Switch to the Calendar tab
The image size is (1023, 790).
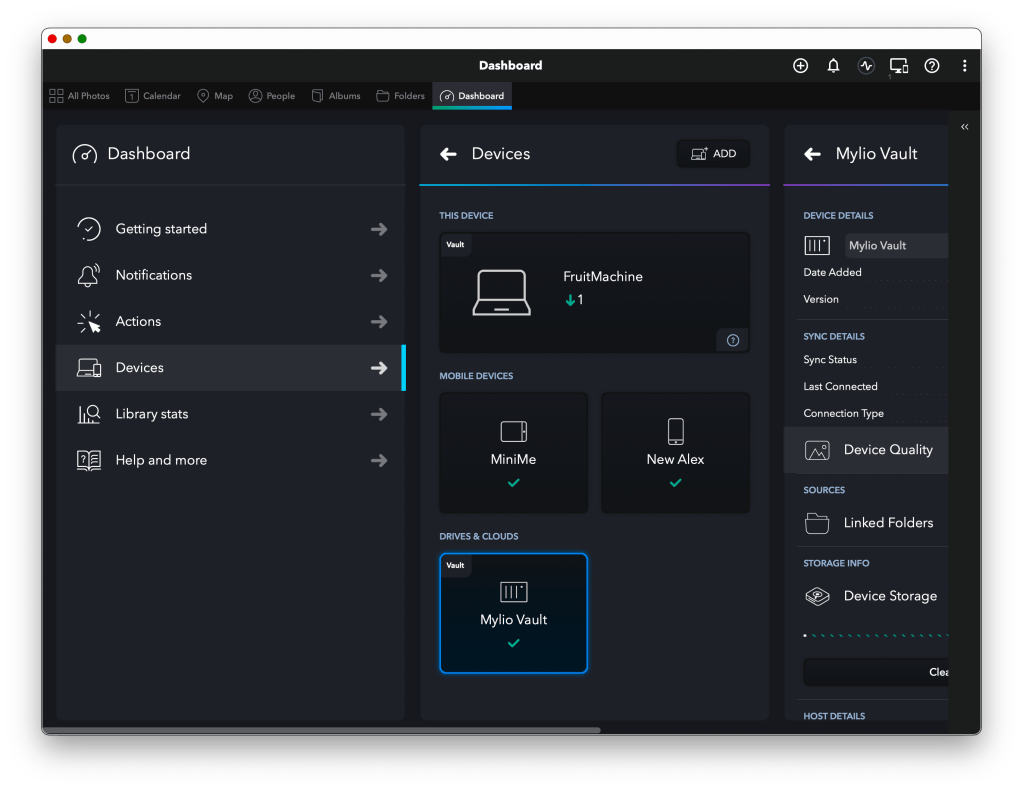[x=153, y=96]
